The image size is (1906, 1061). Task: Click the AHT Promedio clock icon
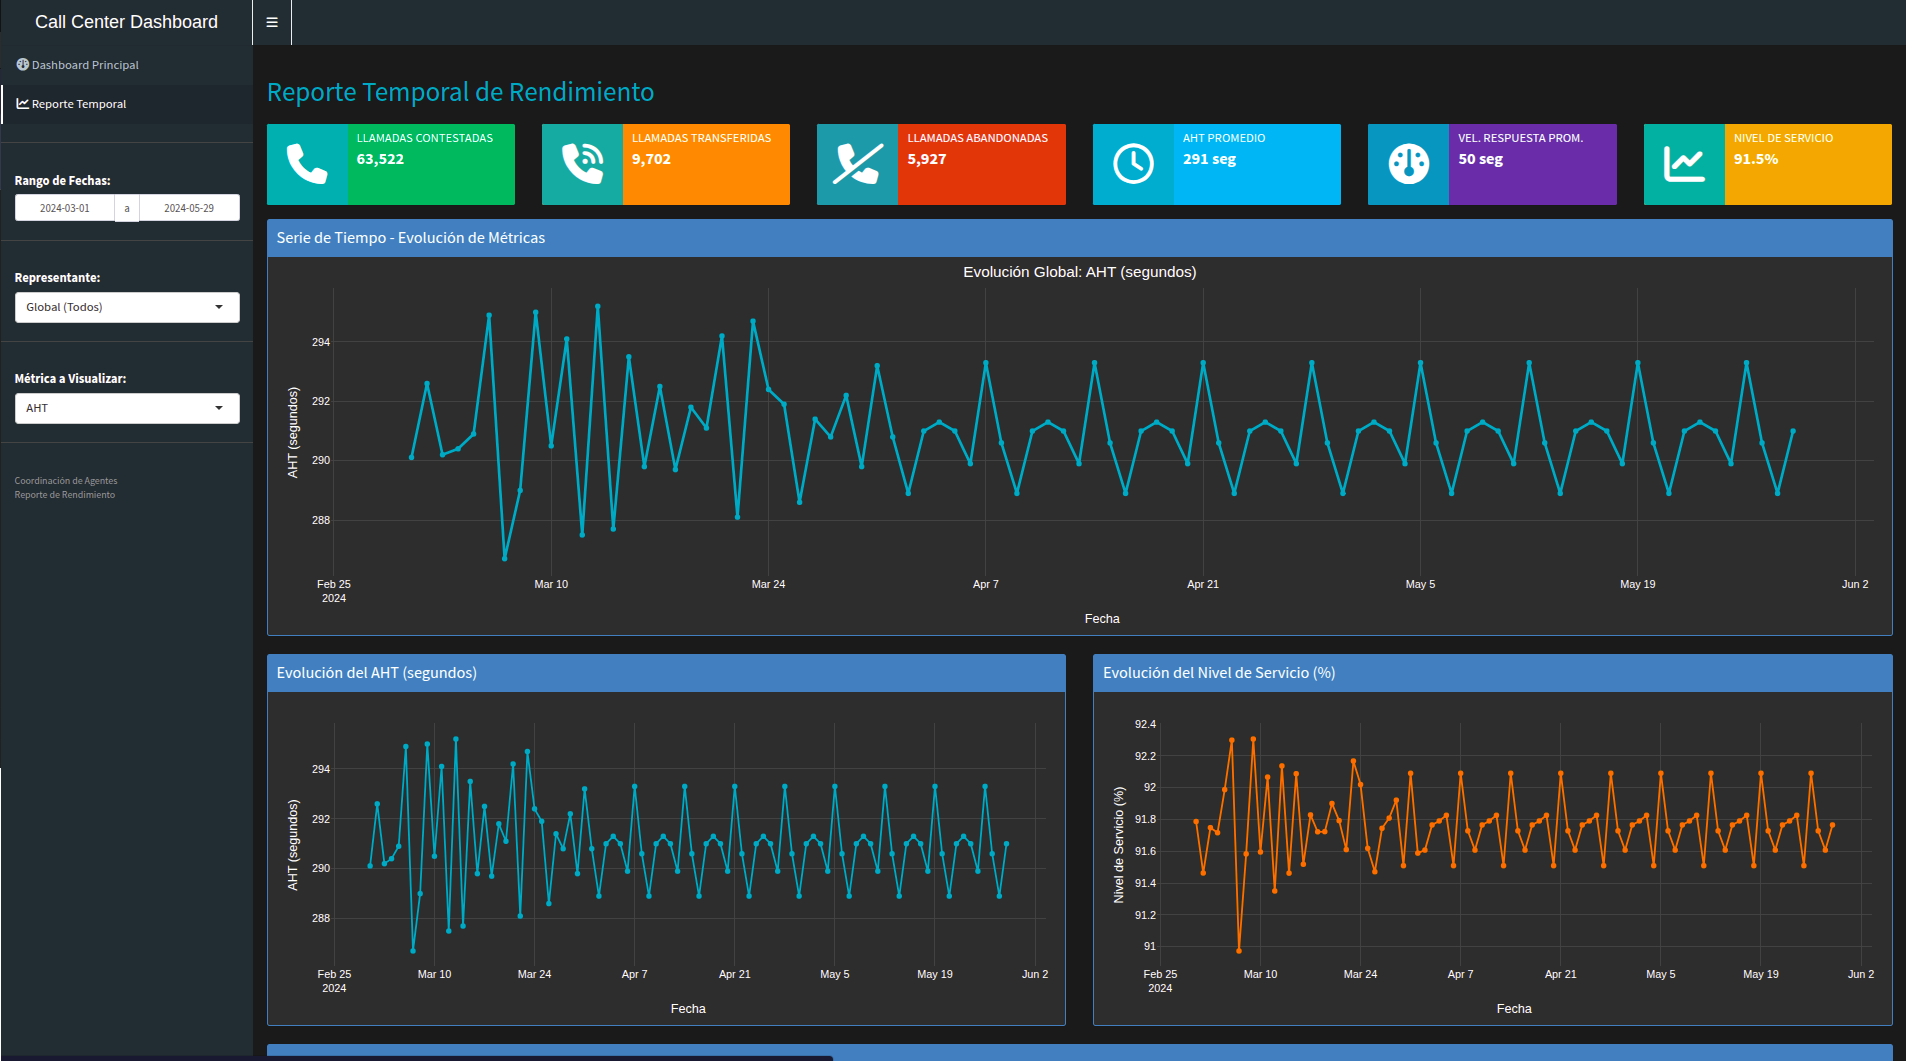[1133, 164]
